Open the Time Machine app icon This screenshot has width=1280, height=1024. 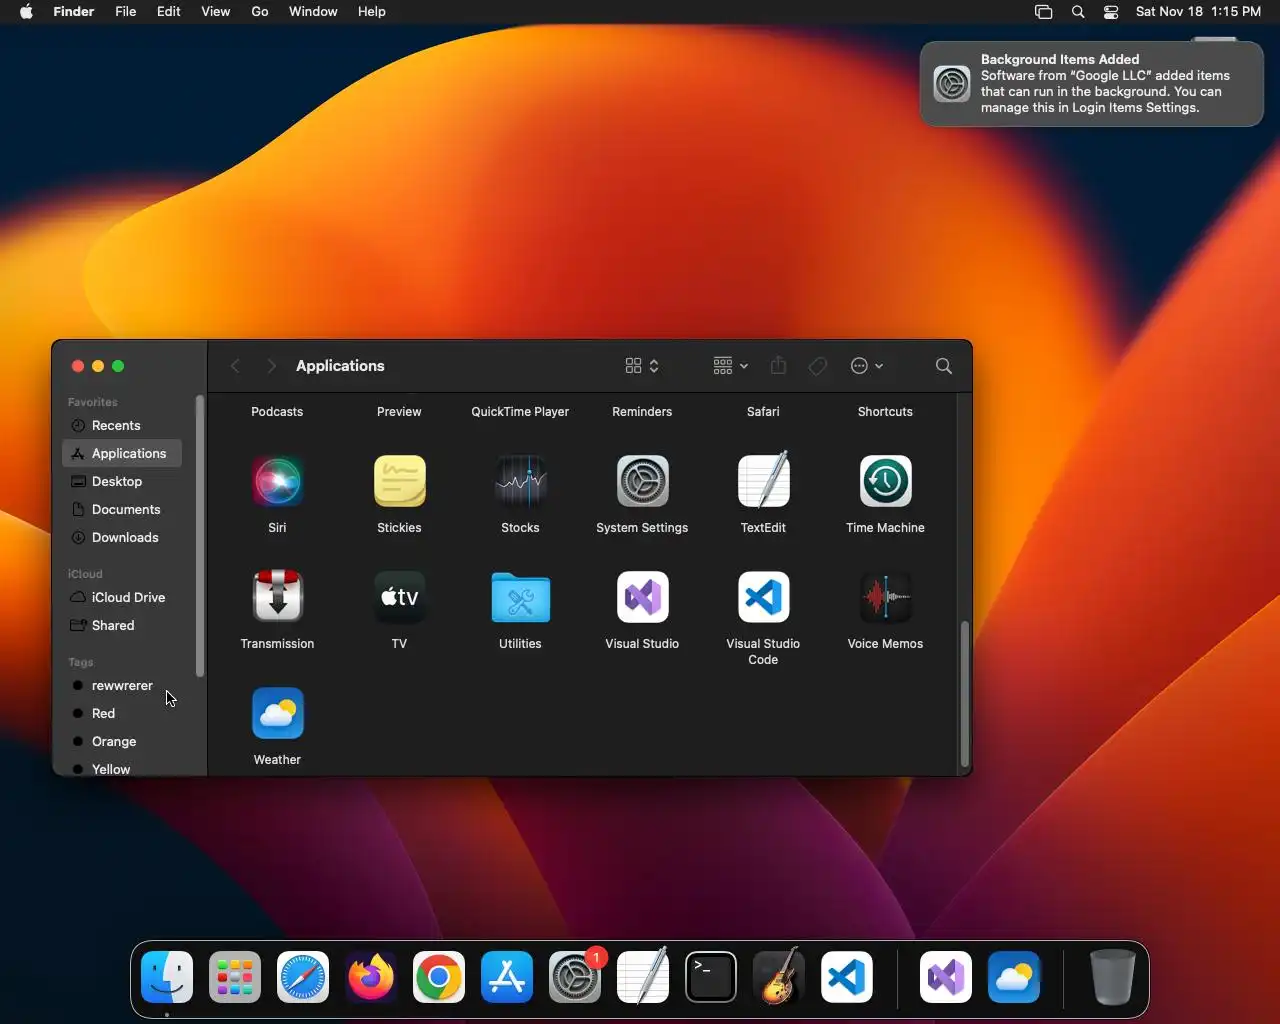pyautogui.click(x=885, y=482)
